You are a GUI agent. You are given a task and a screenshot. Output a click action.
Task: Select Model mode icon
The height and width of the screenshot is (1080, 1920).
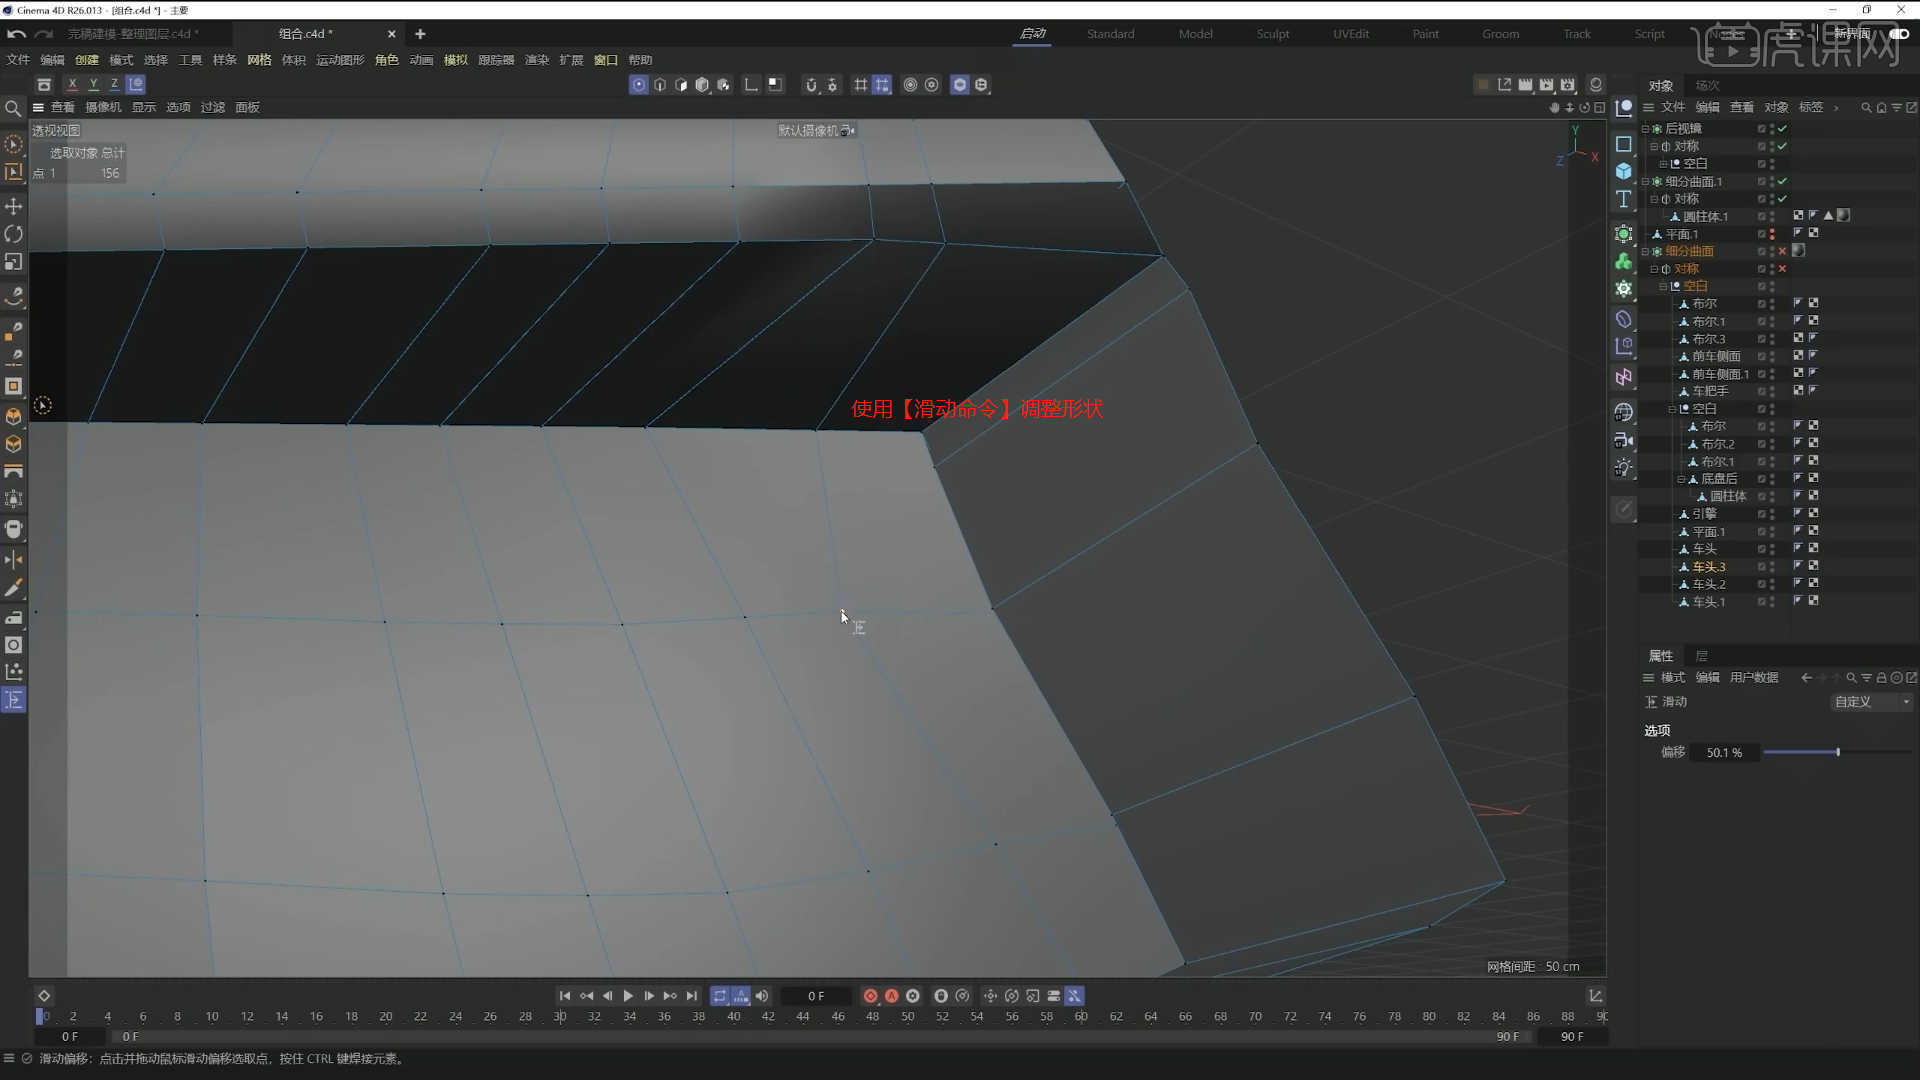click(702, 85)
